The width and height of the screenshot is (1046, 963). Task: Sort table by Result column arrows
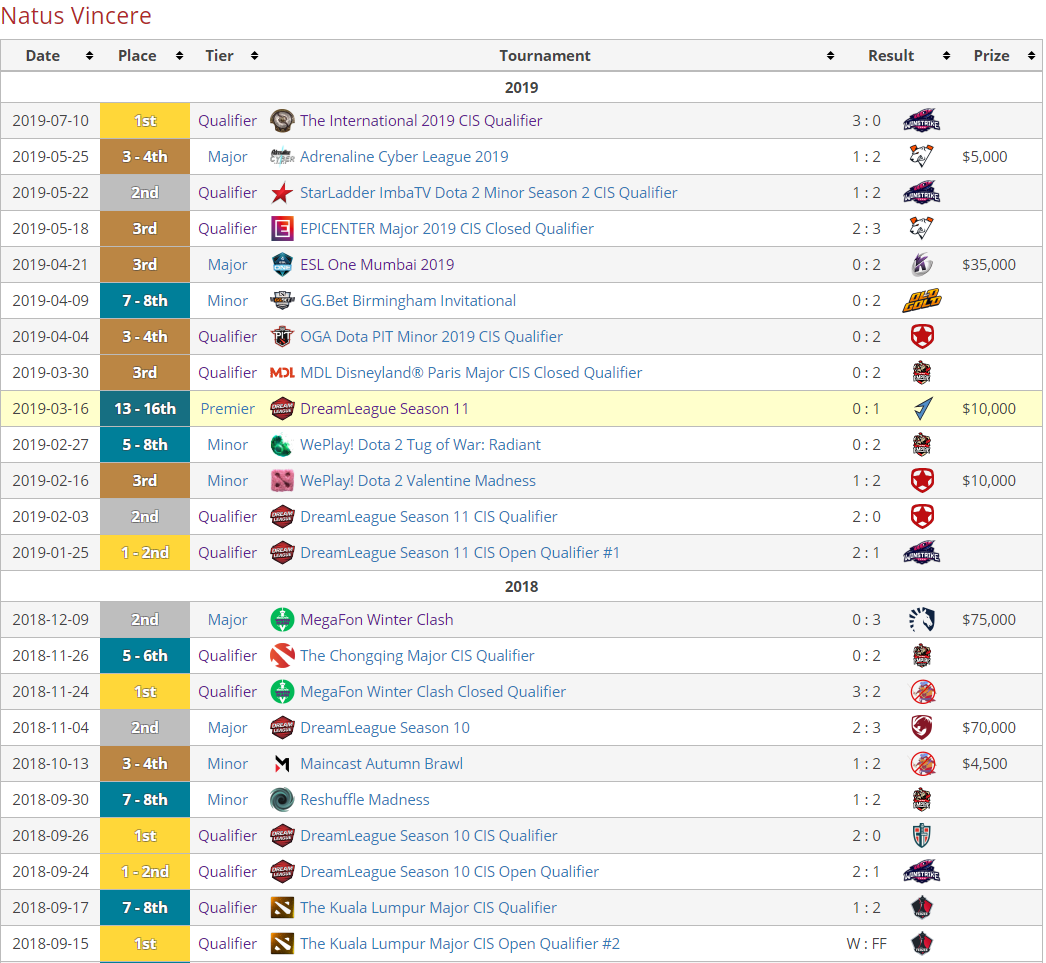click(947, 56)
